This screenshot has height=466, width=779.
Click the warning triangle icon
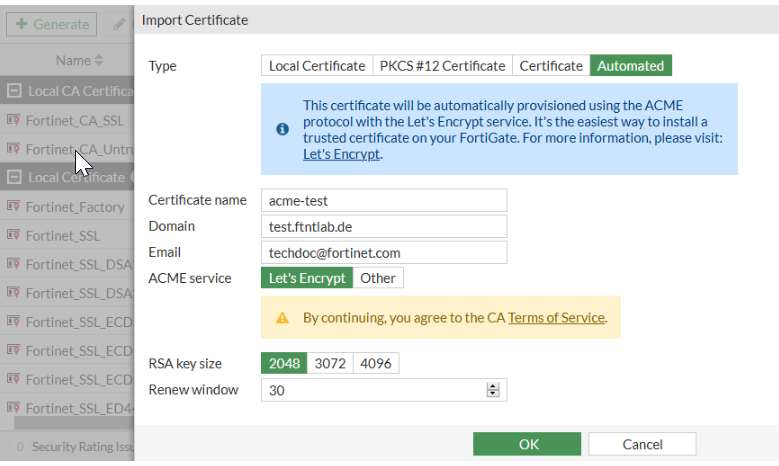282,318
